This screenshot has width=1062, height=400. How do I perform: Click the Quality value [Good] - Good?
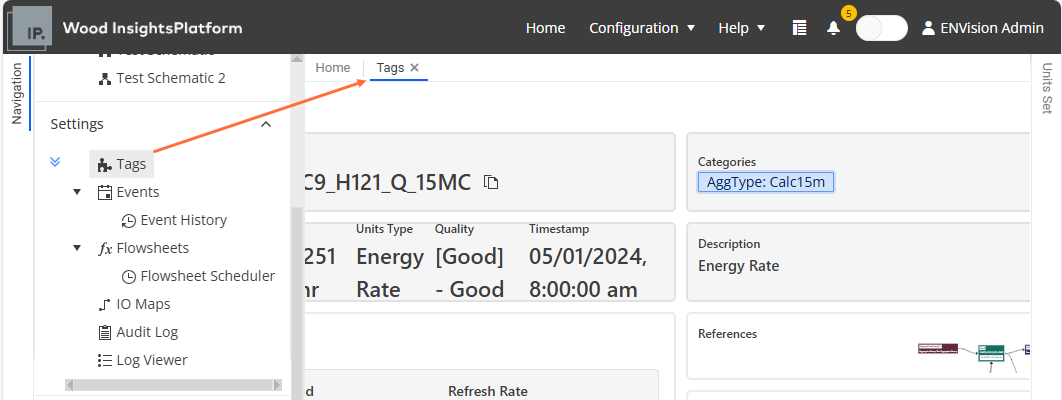click(469, 273)
